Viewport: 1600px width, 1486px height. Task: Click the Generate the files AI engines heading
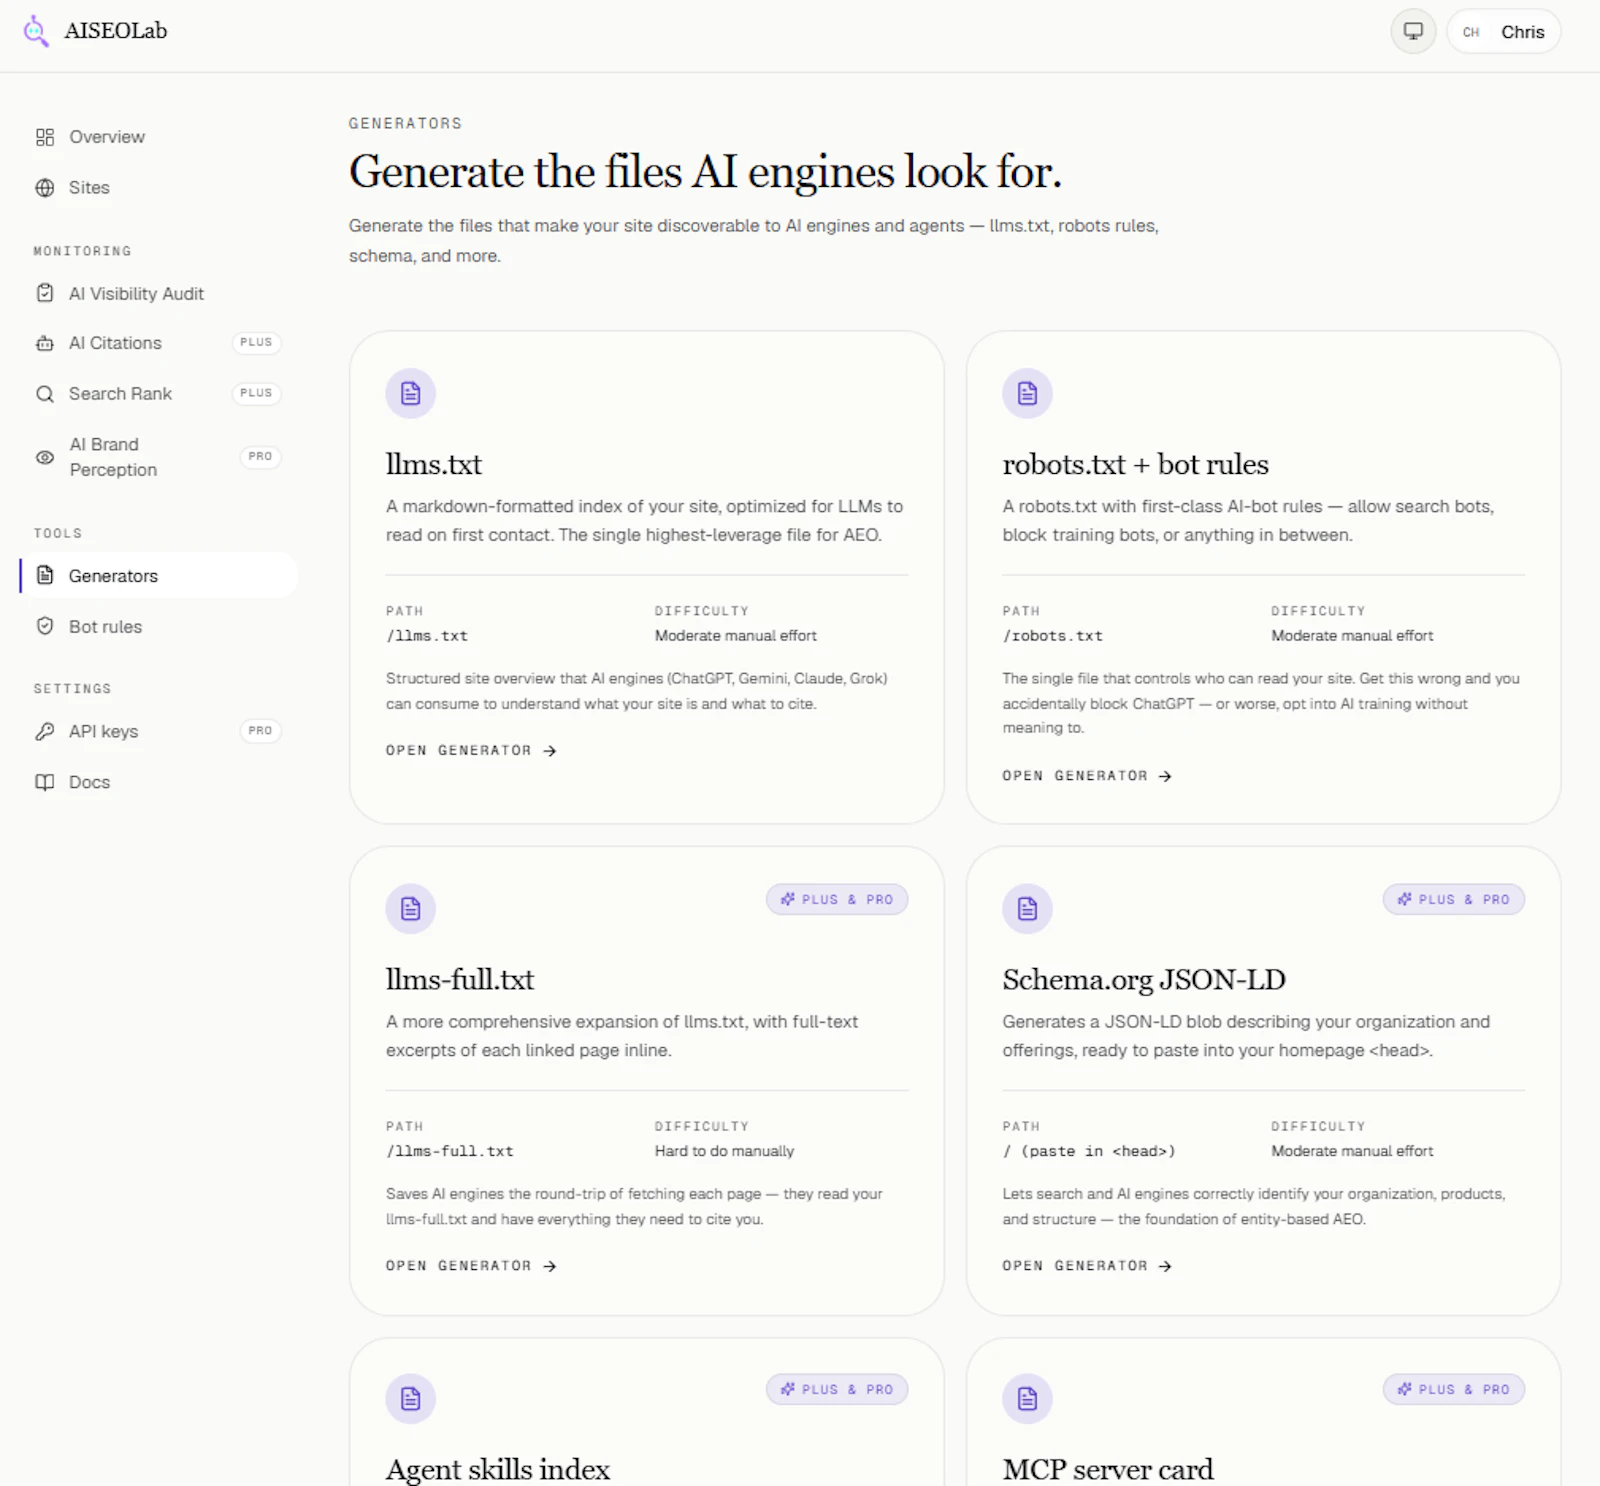coord(705,172)
